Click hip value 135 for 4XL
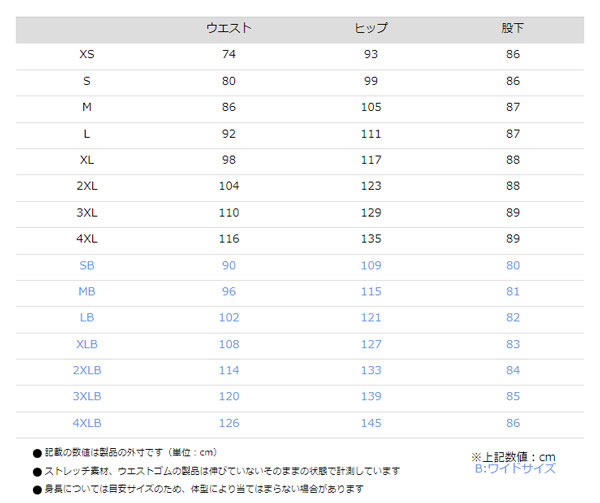 (371, 238)
